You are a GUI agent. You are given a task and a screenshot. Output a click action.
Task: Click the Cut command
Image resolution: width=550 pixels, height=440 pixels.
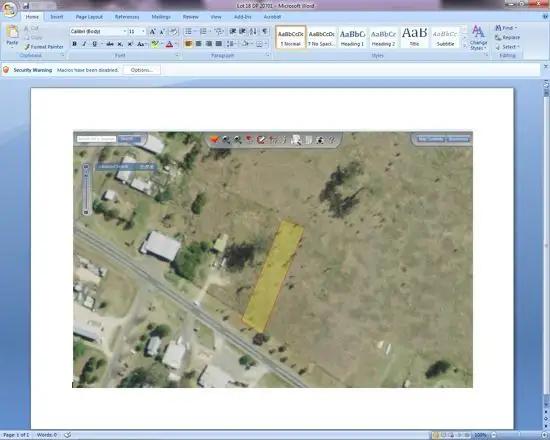[31, 28]
